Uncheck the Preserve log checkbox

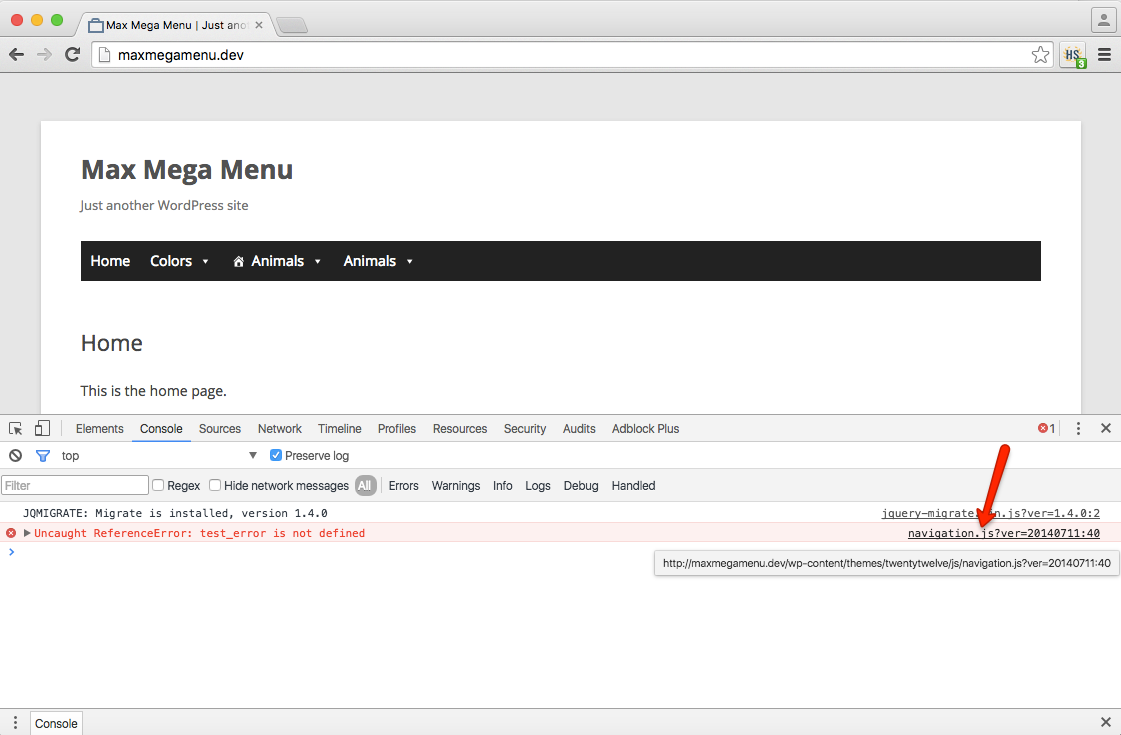pyautogui.click(x=275, y=455)
